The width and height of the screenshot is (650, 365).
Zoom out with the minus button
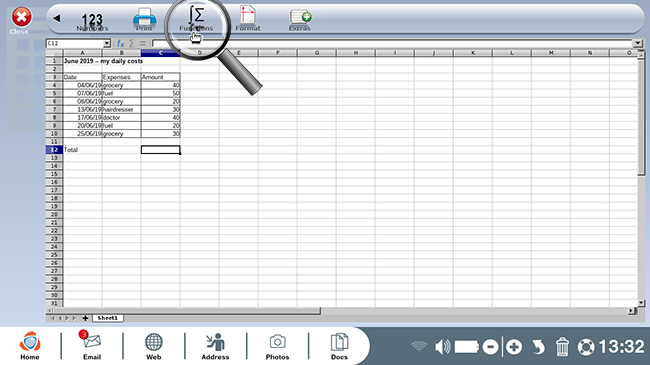pyautogui.click(x=490, y=347)
